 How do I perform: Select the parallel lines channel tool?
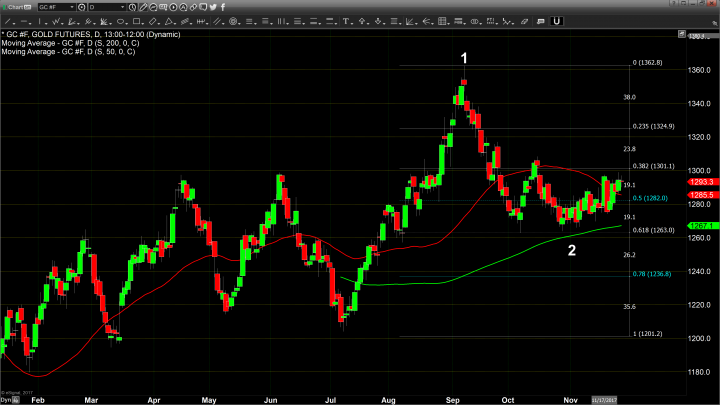[216, 22]
